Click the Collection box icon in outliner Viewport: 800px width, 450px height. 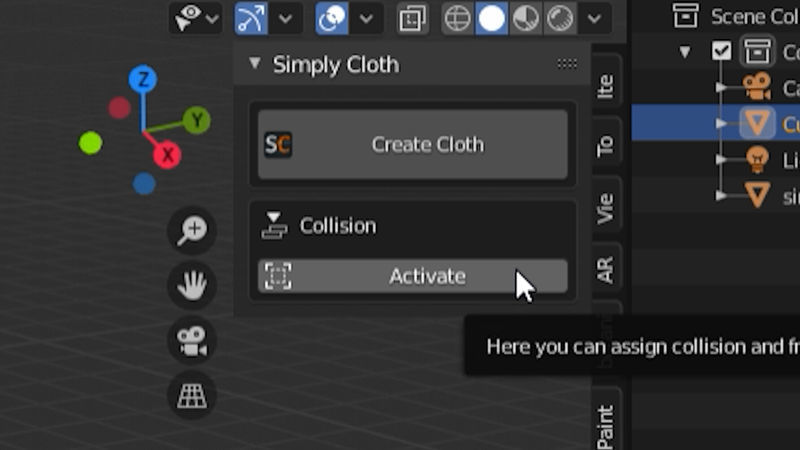757,51
